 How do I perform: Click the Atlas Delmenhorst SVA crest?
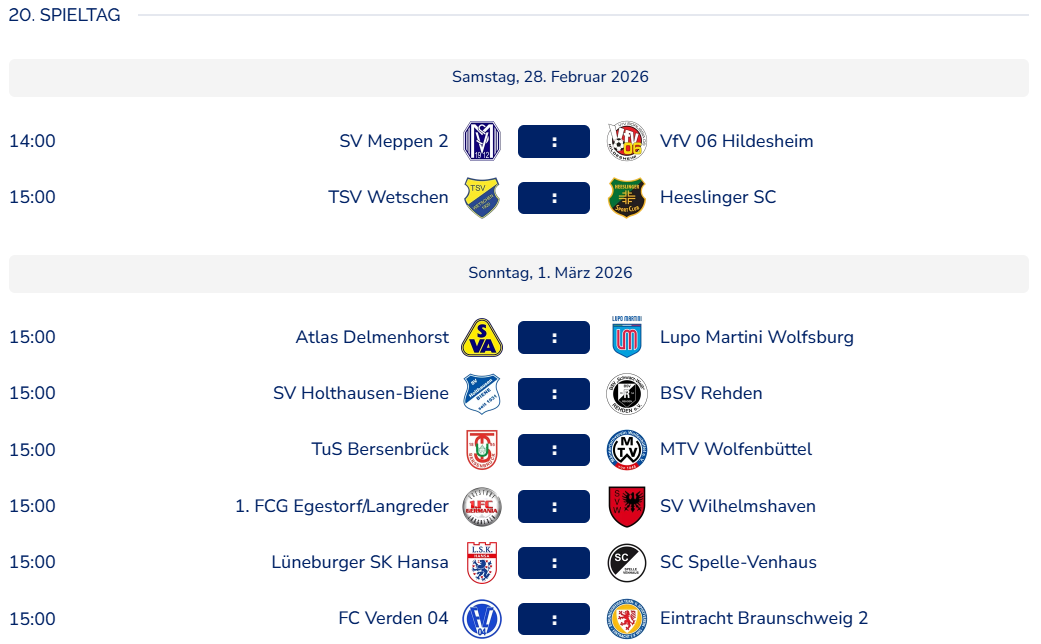481,337
